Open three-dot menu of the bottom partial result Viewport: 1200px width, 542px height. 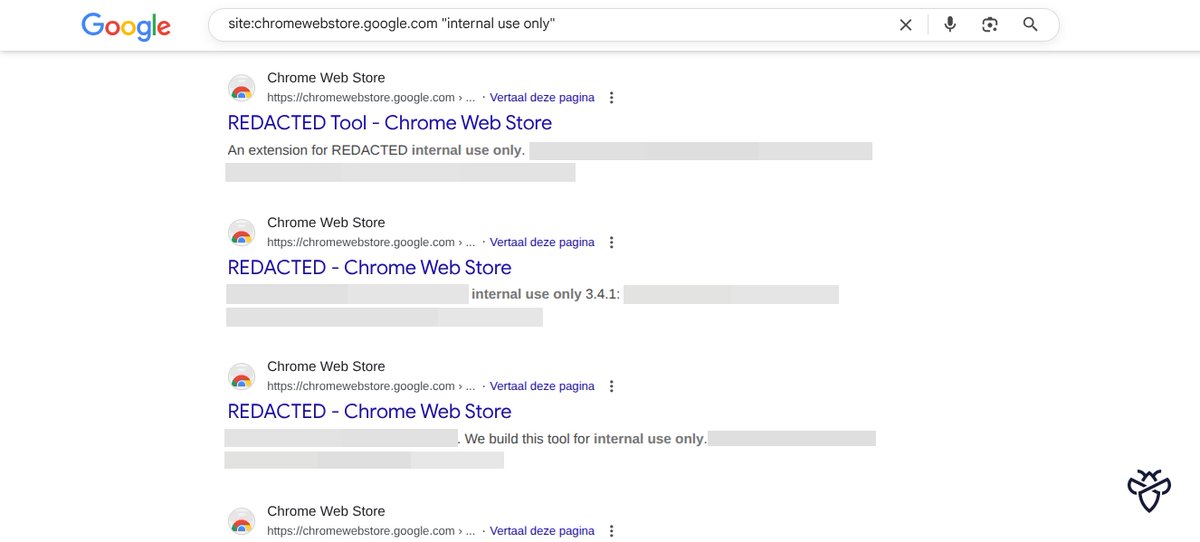[612, 531]
